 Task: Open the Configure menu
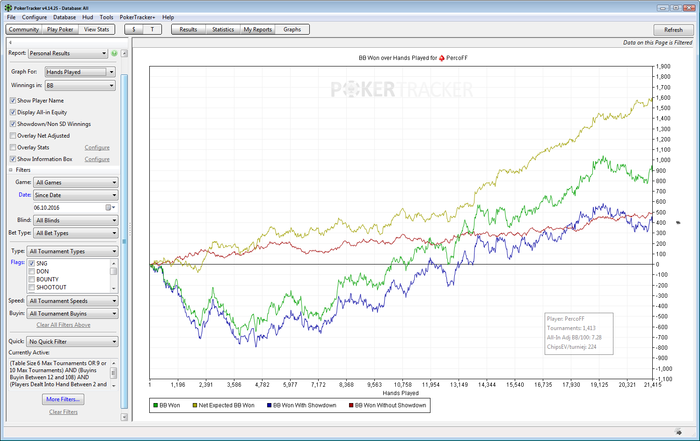point(34,17)
